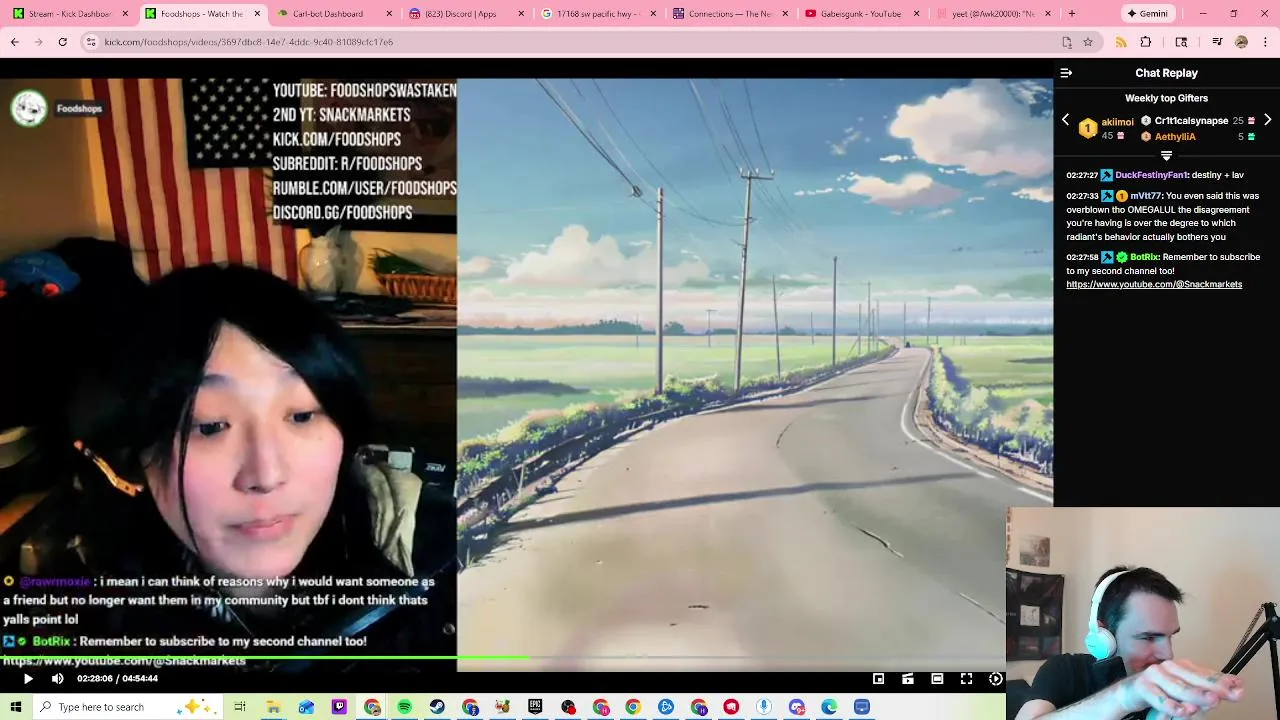Close the Carl-bot Dashboard tab
Screen dimensions: 1280x720
click(389, 14)
